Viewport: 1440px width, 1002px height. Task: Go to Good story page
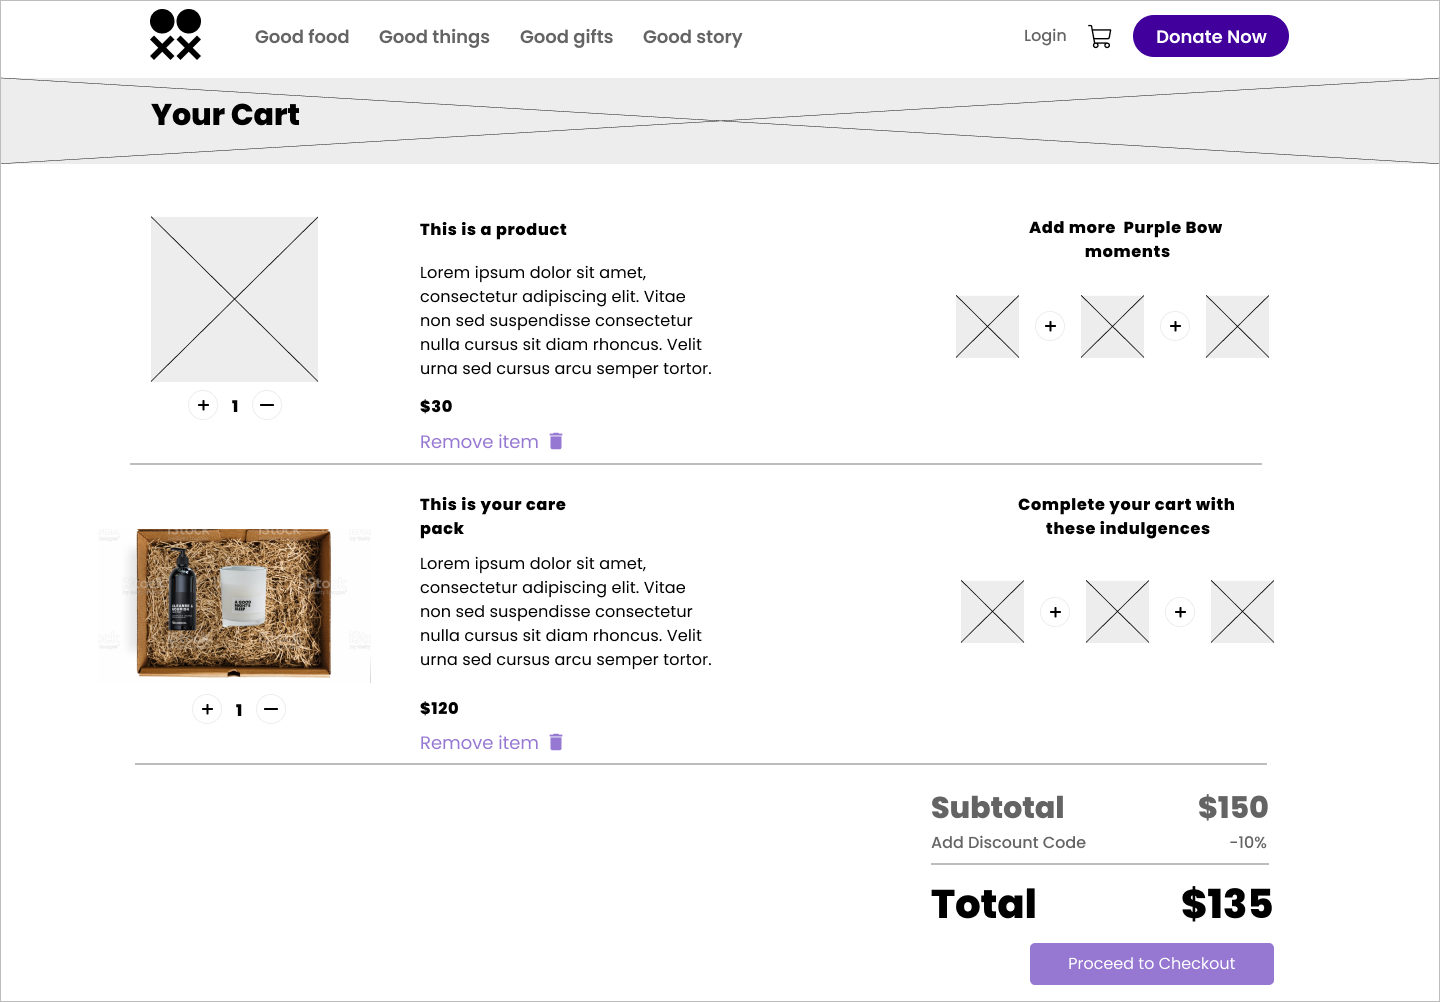tap(692, 37)
